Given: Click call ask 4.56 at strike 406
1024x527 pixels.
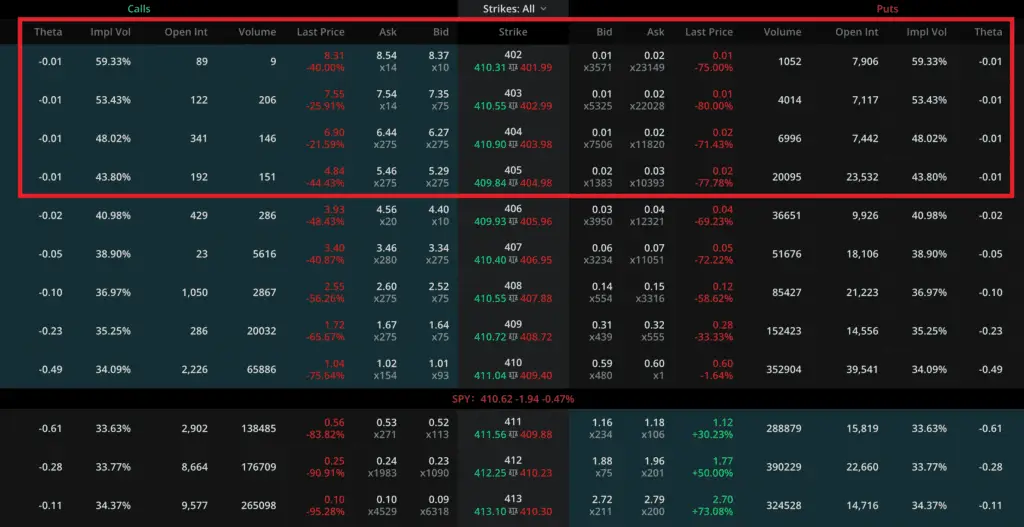Looking at the screenshot, I should (x=387, y=210).
